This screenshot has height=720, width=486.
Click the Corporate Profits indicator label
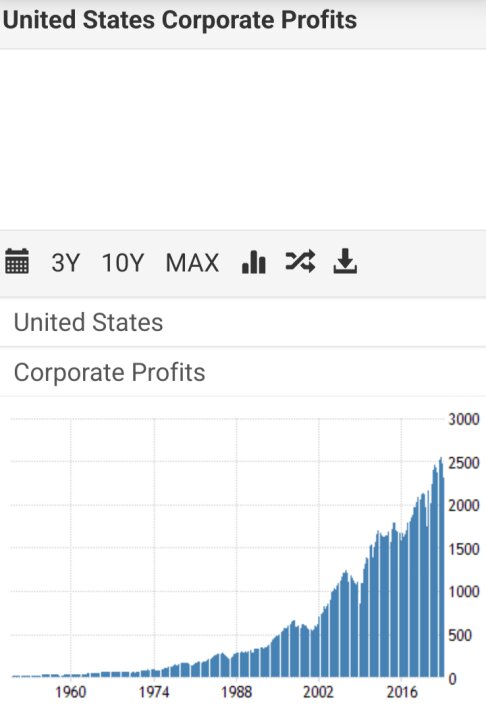pyautogui.click(x=109, y=372)
